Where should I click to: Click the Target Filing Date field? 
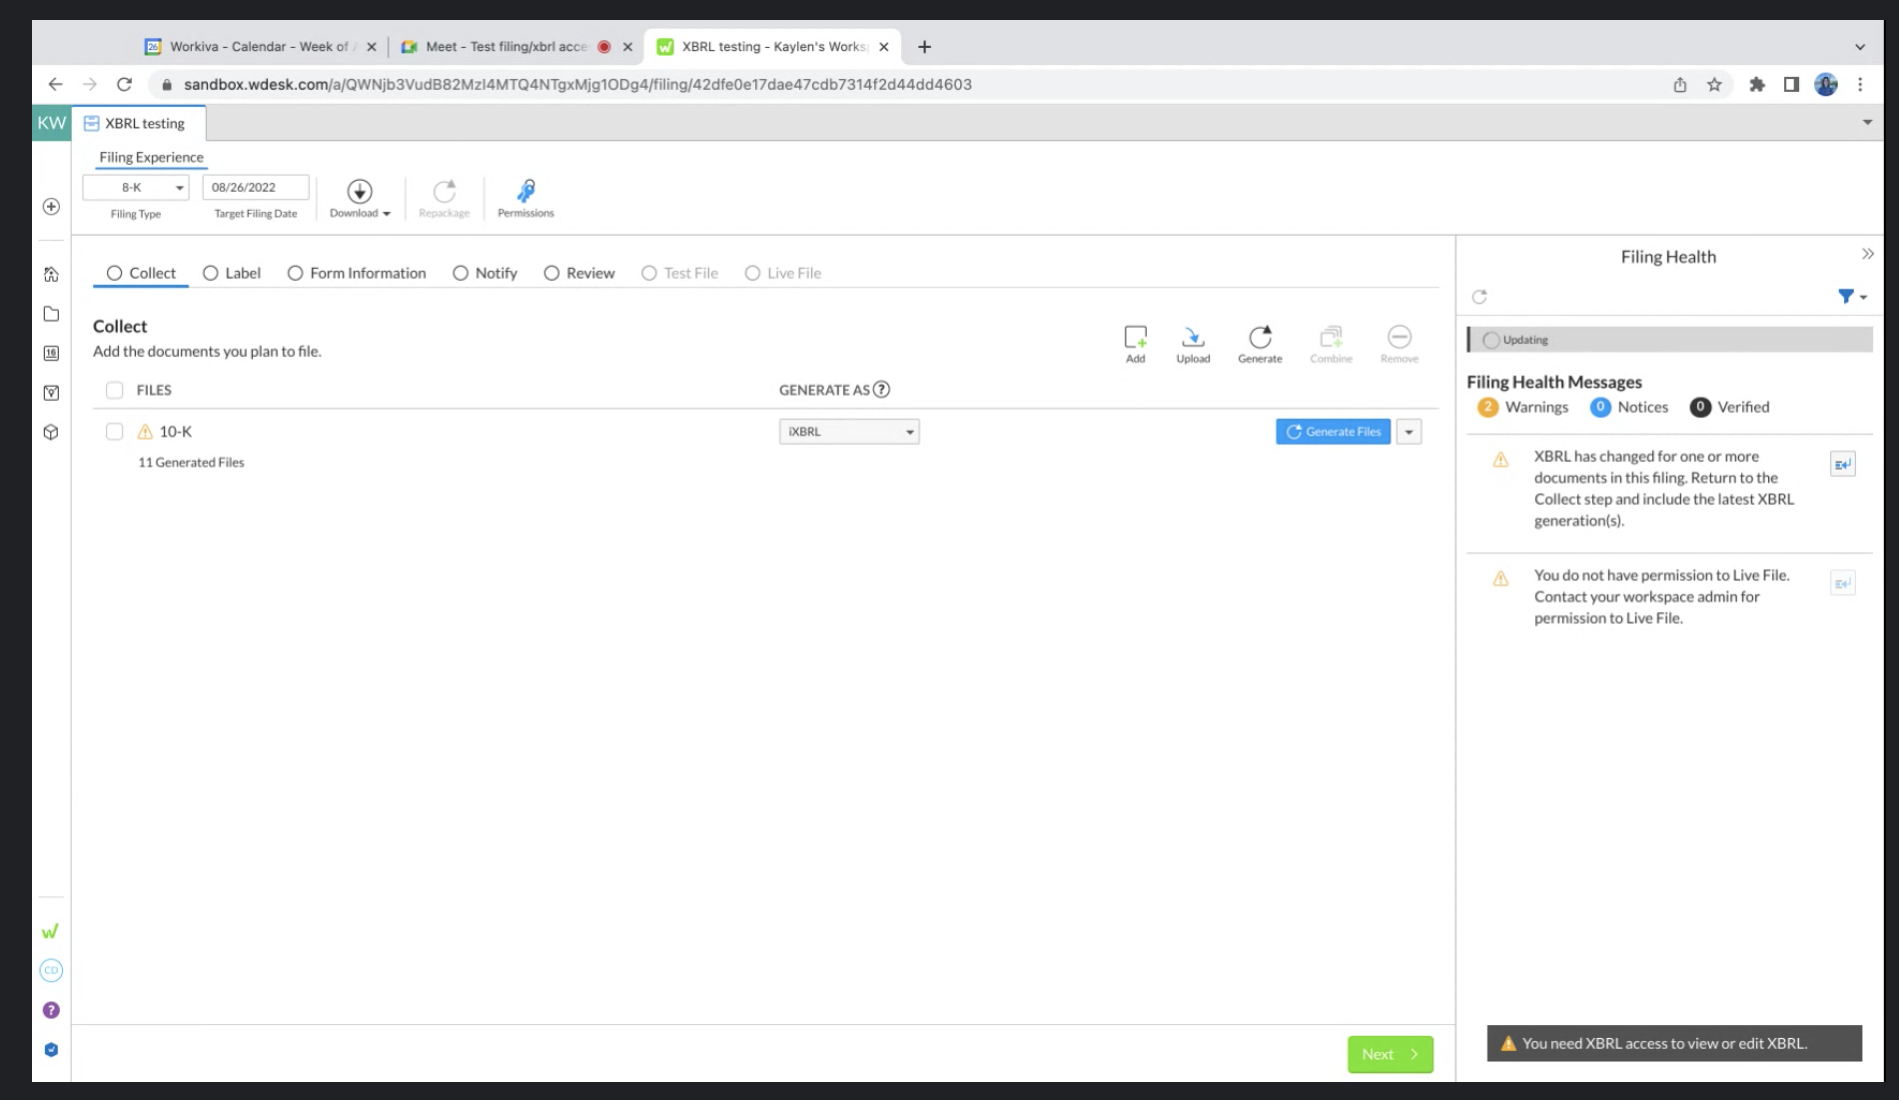(255, 187)
